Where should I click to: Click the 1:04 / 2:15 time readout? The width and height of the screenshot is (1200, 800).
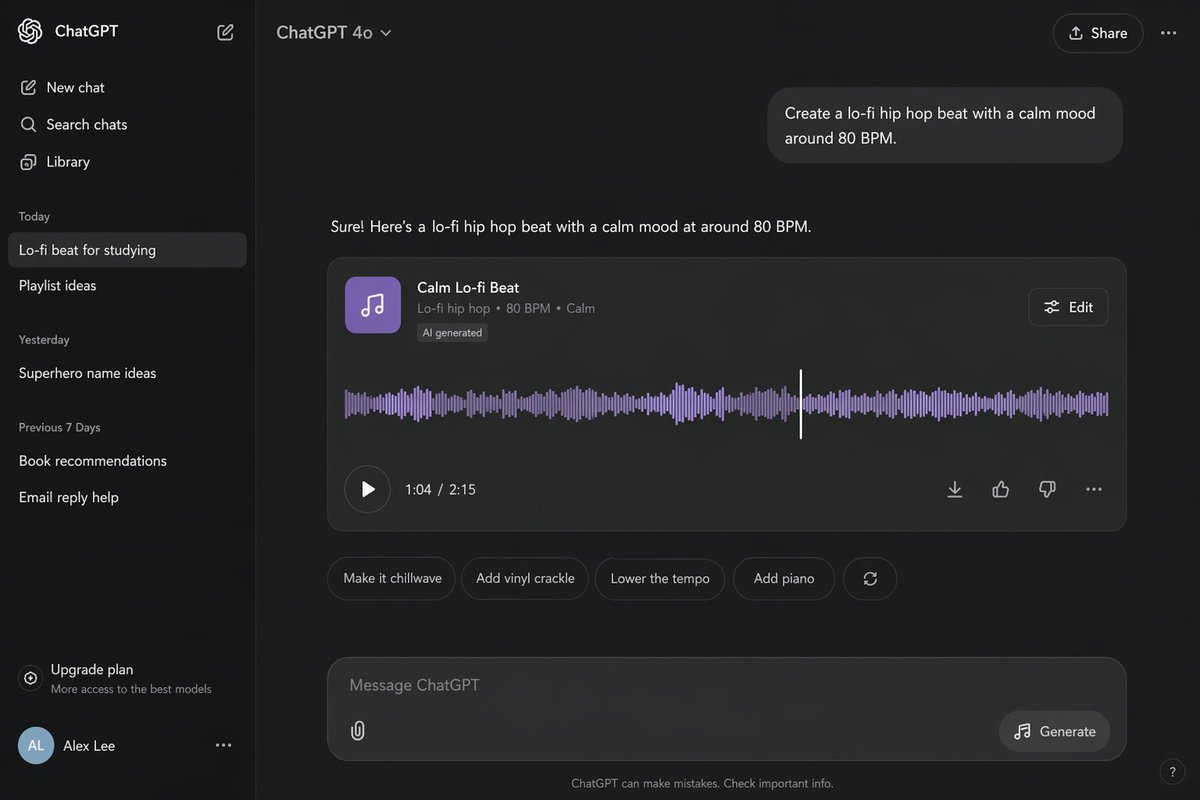440,489
